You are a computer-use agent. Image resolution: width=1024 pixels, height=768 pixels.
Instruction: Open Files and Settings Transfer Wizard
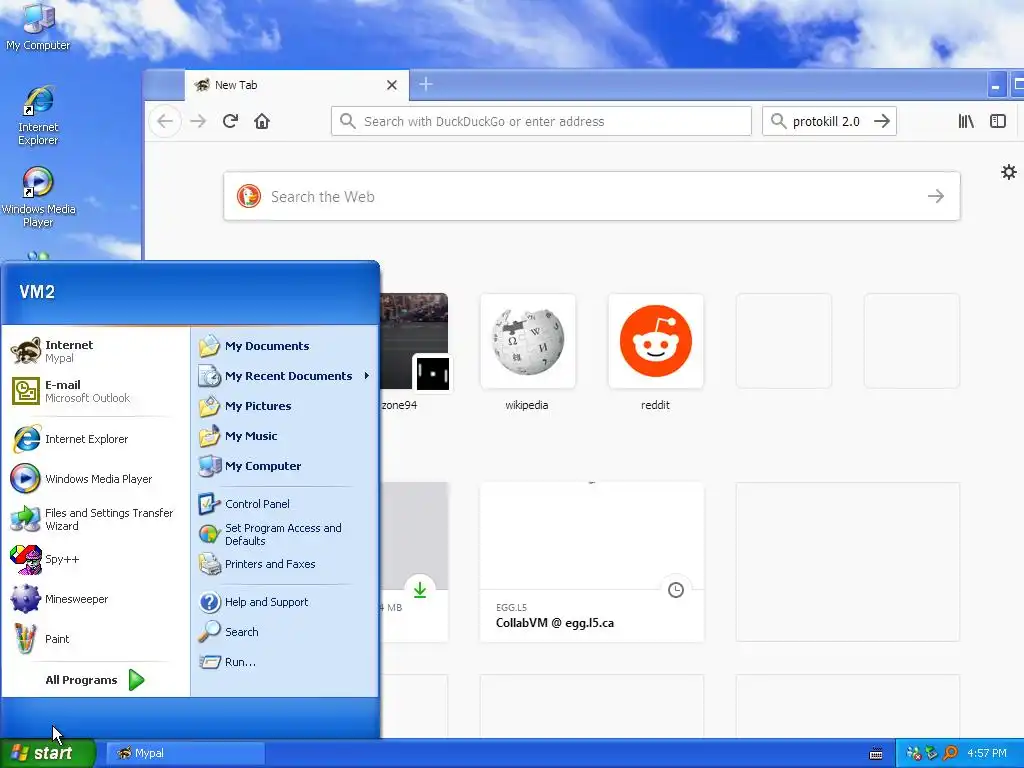95,519
